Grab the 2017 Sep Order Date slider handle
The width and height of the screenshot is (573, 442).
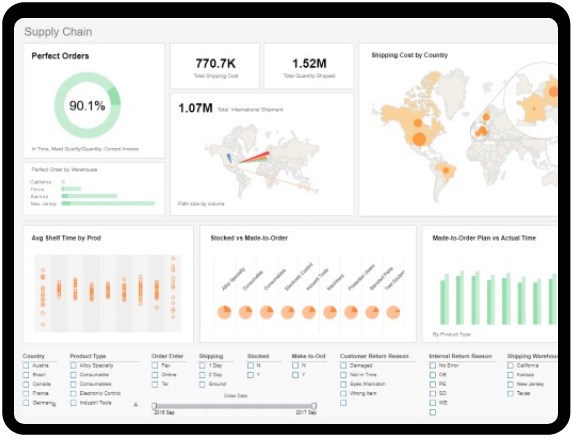point(314,406)
